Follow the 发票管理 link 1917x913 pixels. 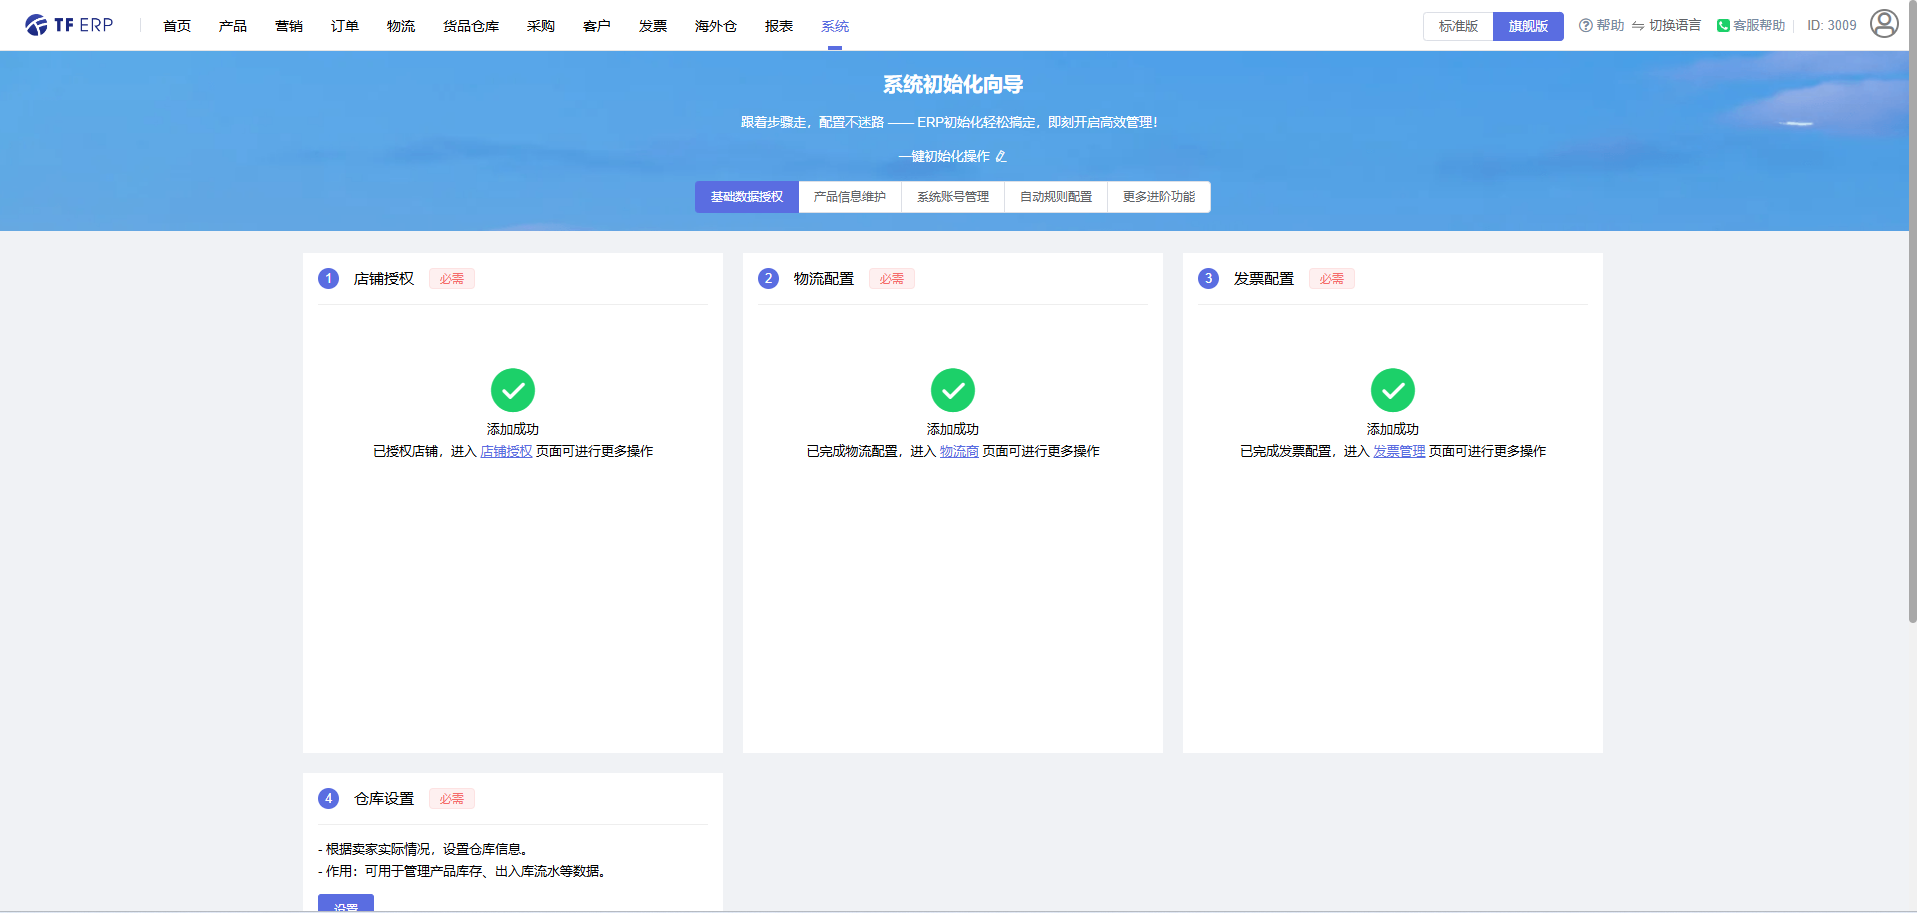tap(1398, 451)
